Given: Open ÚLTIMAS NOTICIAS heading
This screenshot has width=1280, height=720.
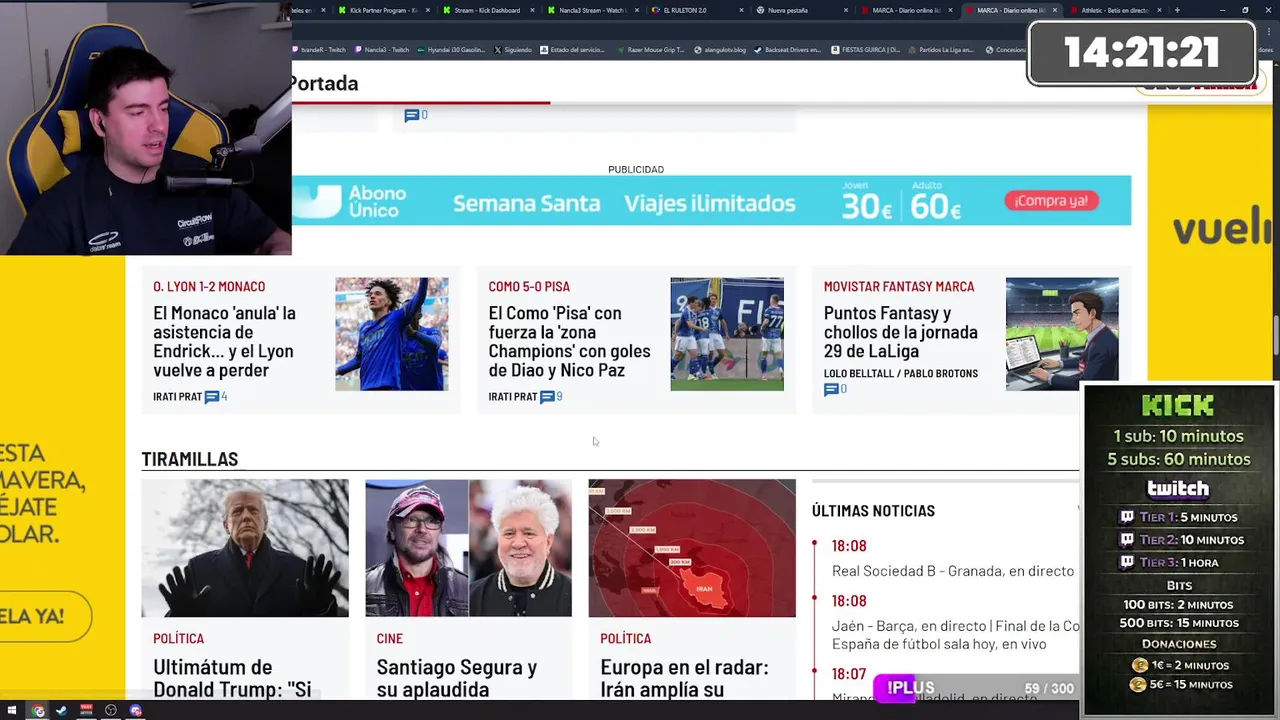Looking at the screenshot, I should click(x=873, y=511).
